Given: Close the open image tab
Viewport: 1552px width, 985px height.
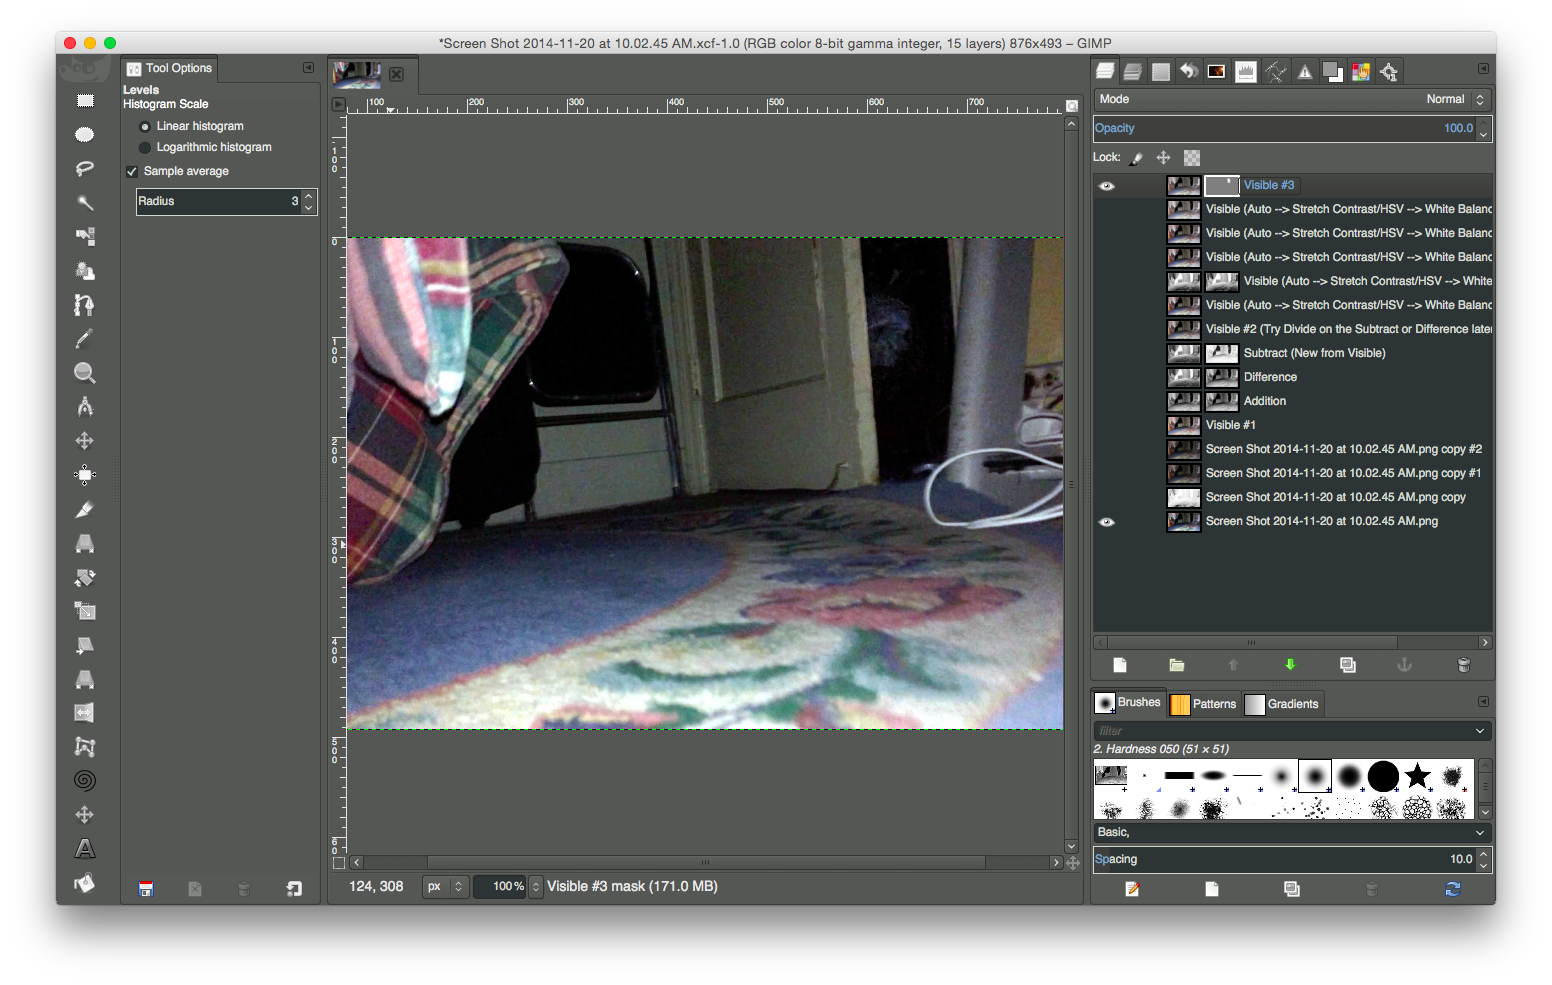Looking at the screenshot, I should [x=397, y=74].
